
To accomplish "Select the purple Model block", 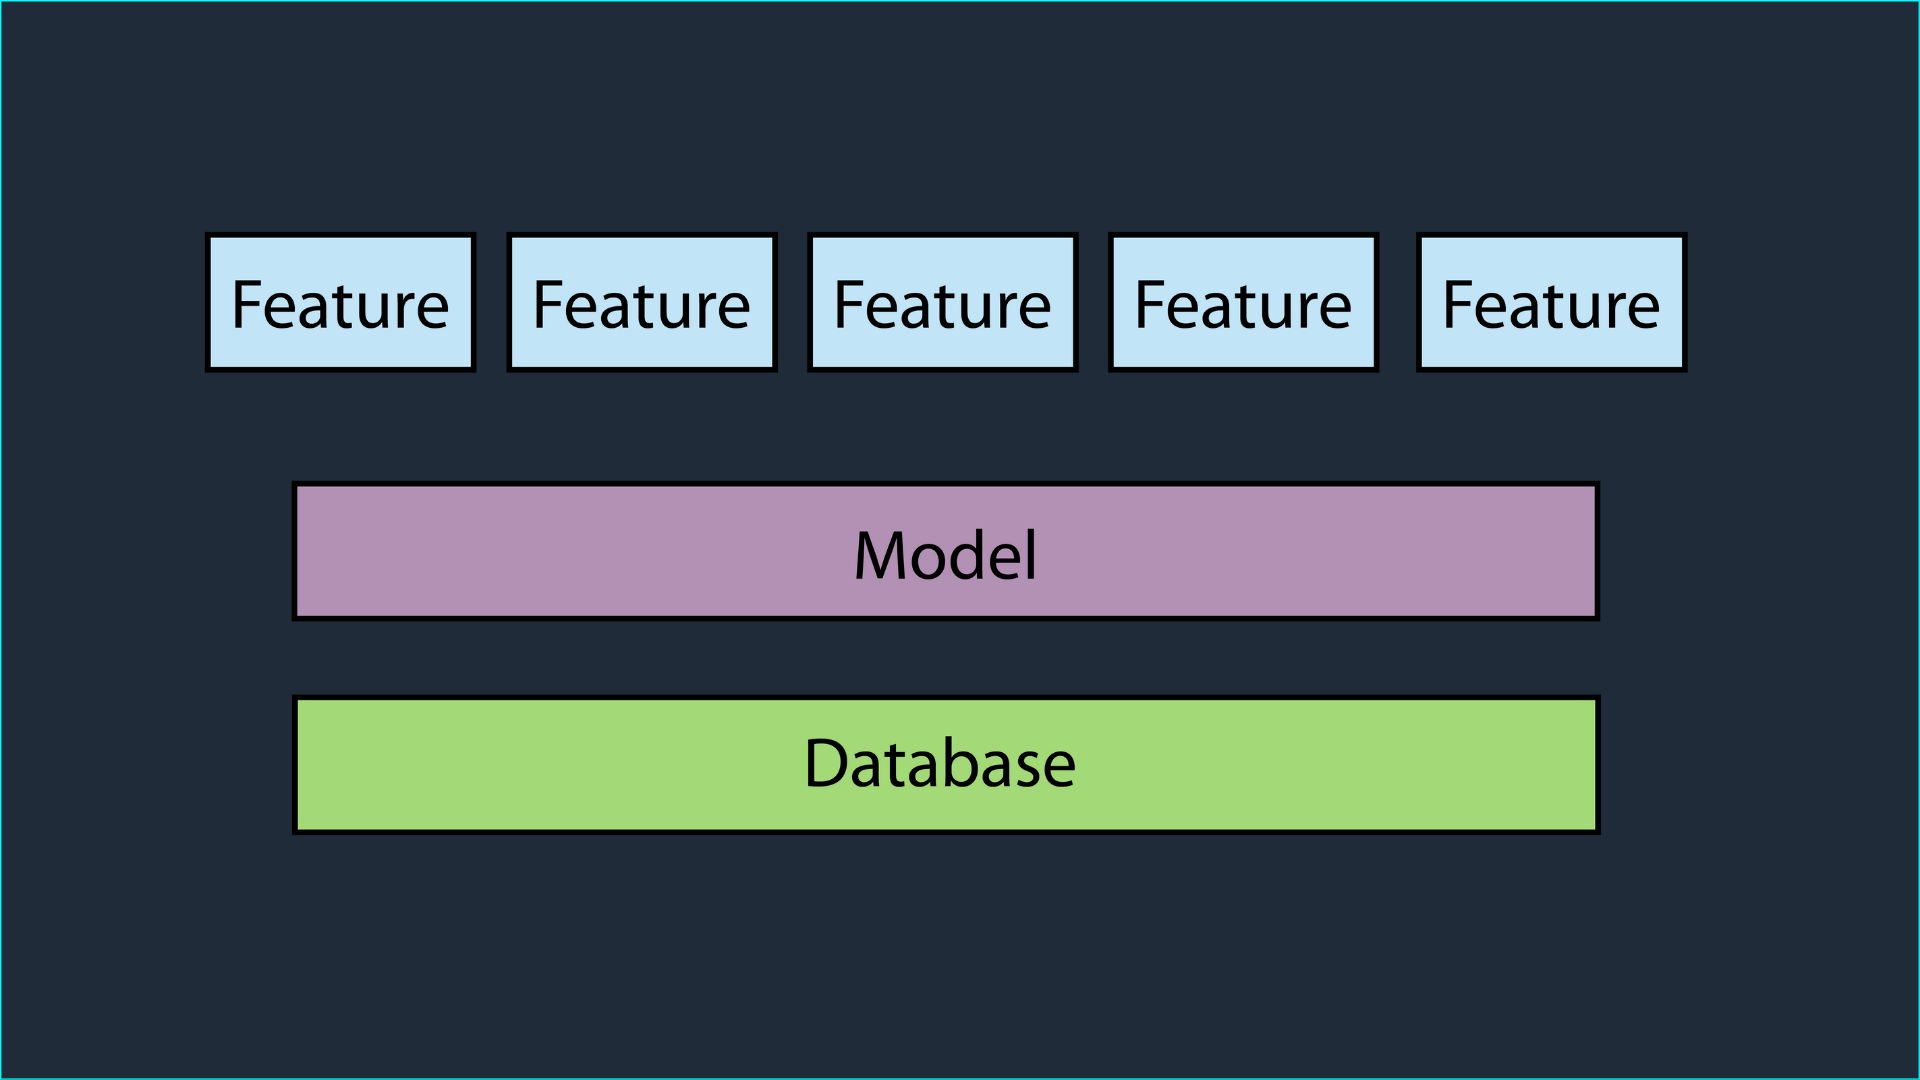I will 946,551.
